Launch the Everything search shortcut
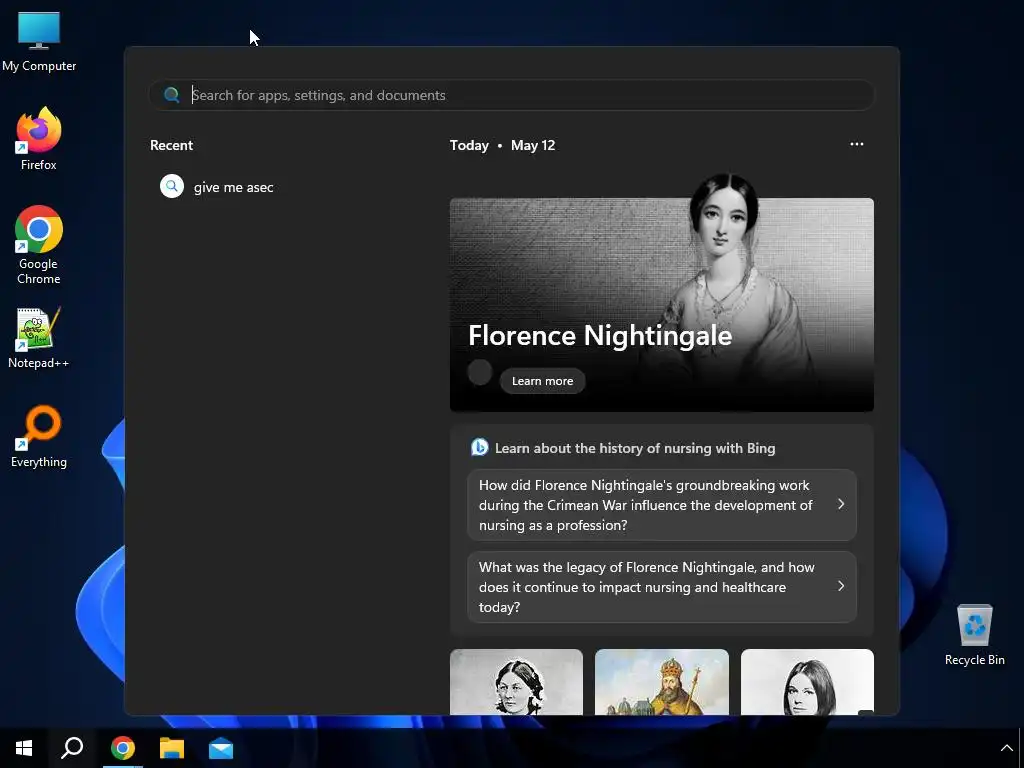This screenshot has width=1024, height=768. 39,437
